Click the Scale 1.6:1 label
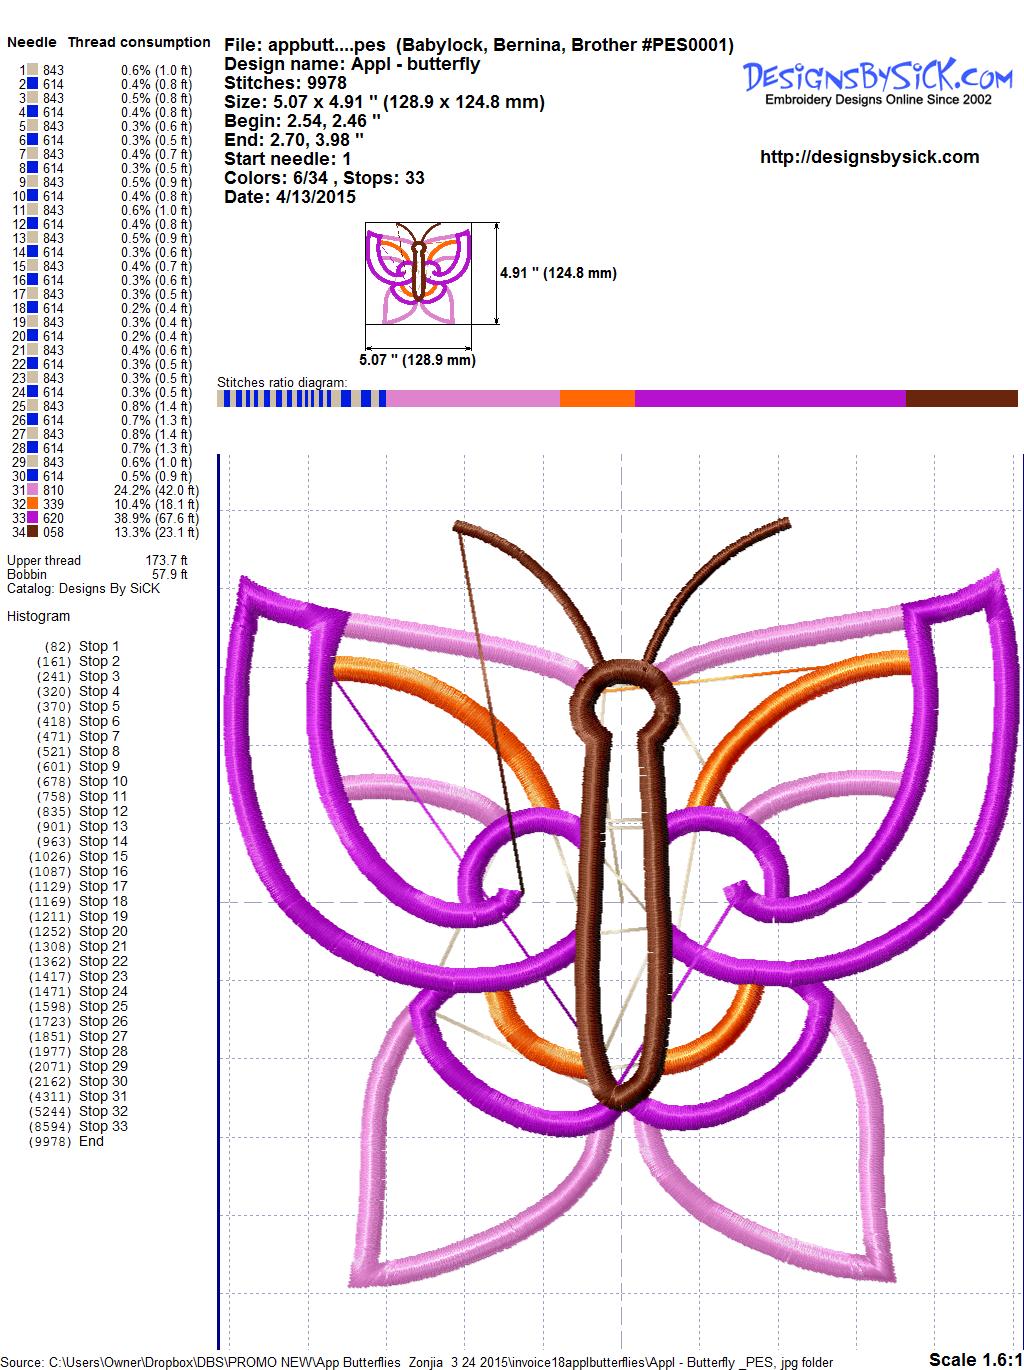 pos(975,1359)
